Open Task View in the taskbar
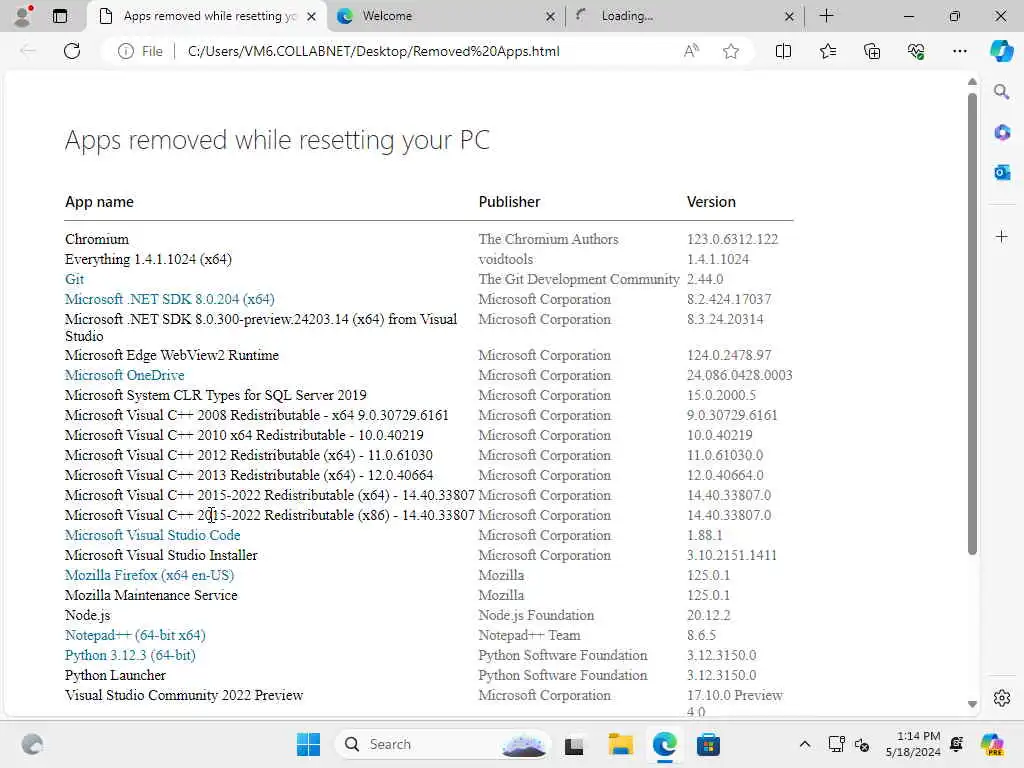The image size is (1024, 768). [x=574, y=744]
